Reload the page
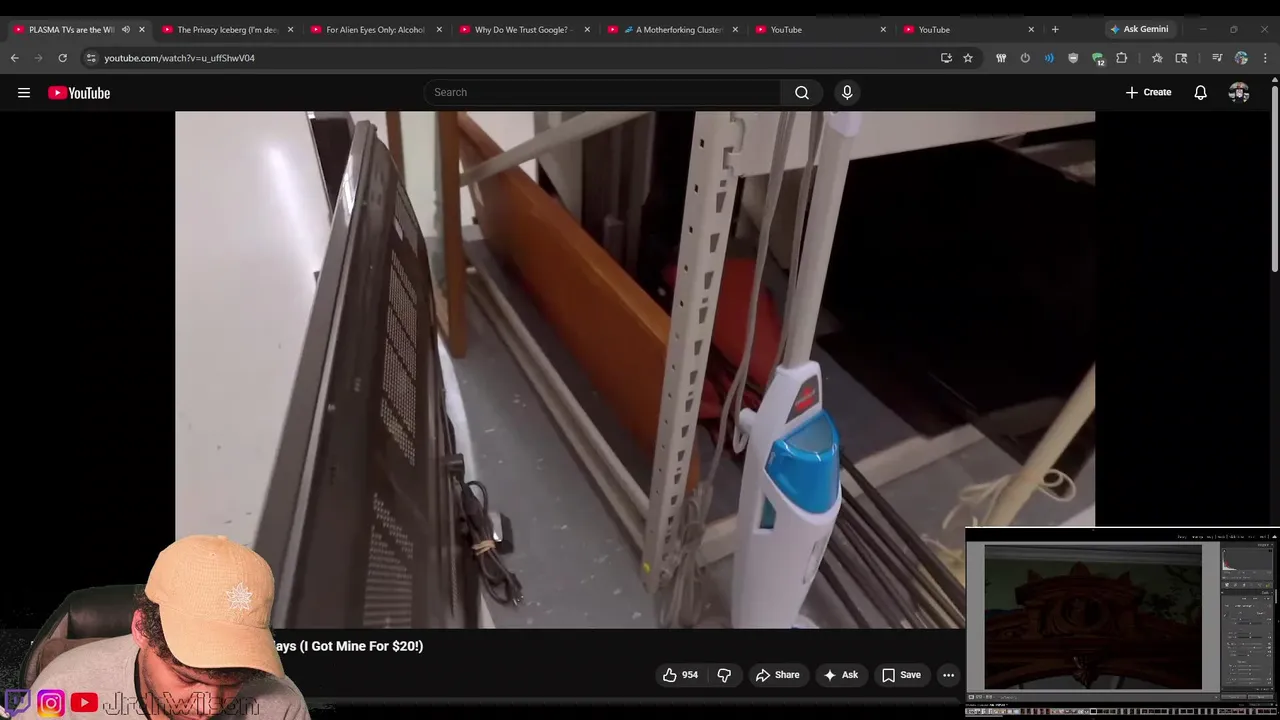Screen dimensions: 1280x720 (62, 58)
